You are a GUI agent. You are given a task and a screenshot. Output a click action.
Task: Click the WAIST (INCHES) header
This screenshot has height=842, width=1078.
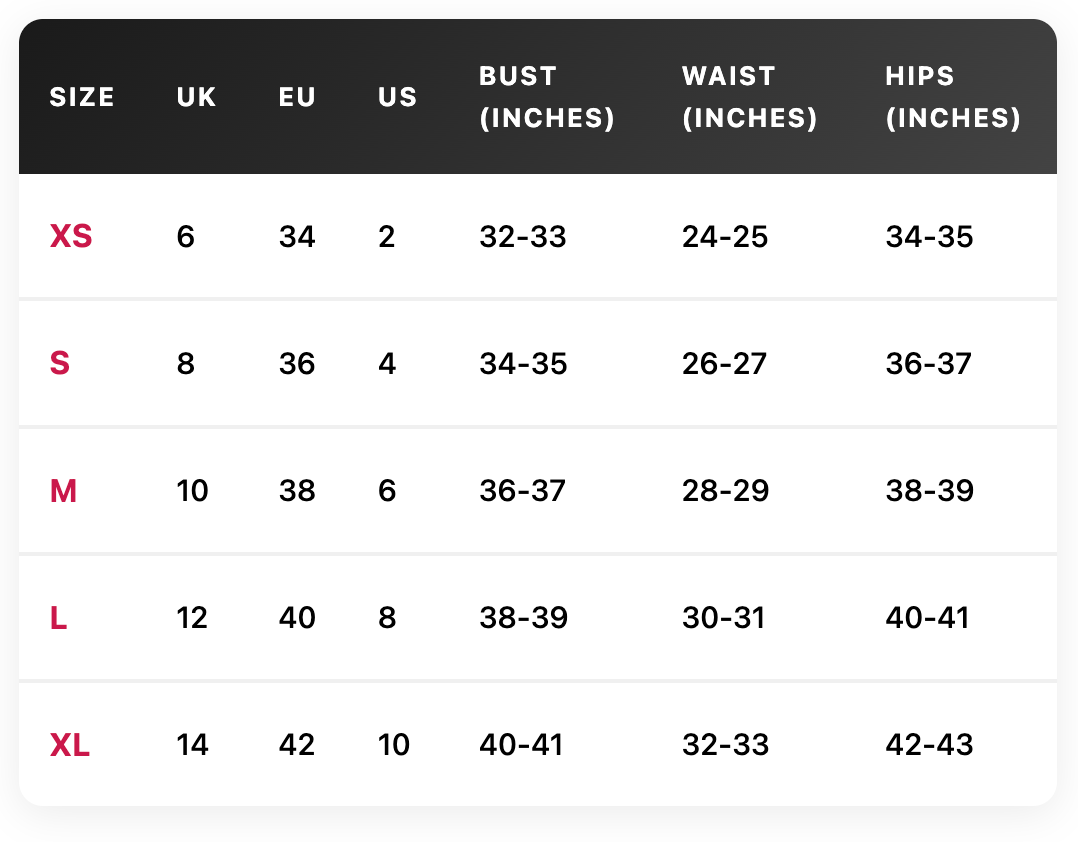click(749, 97)
